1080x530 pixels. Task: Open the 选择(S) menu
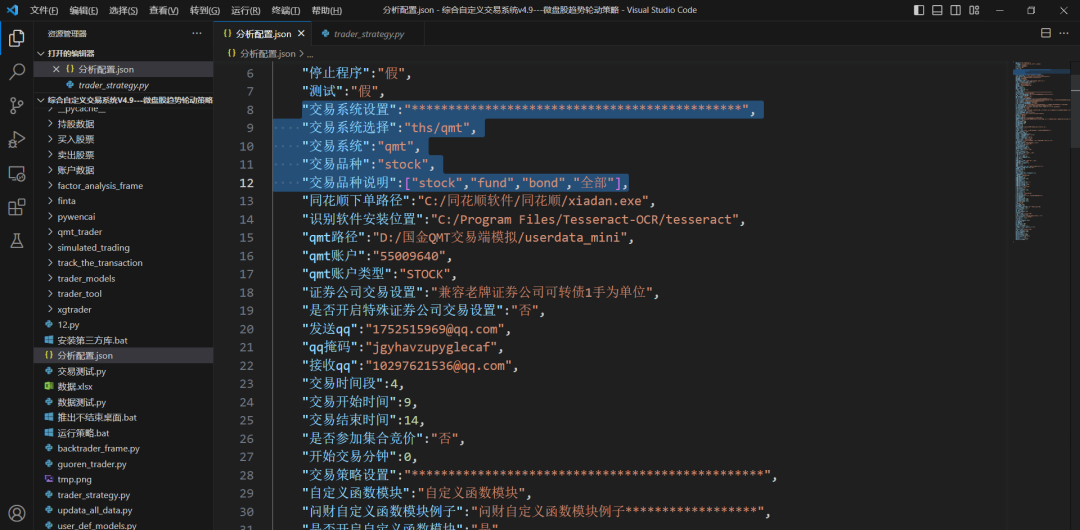pos(123,10)
